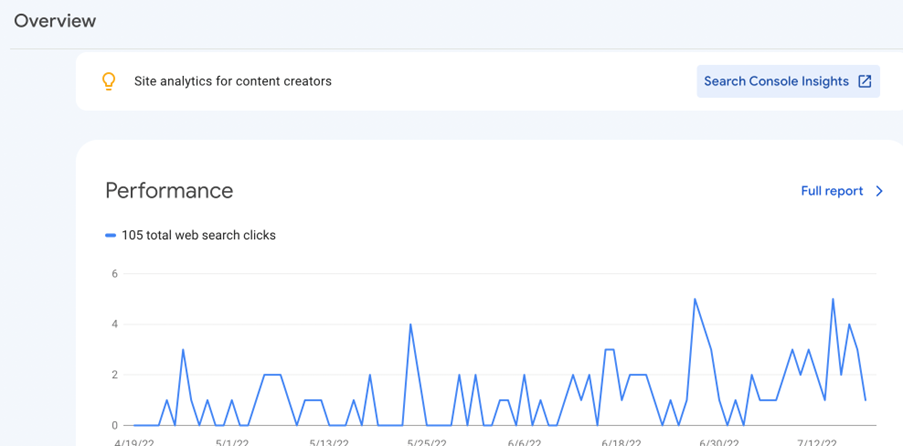The height and width of the screenshot is (446, 903).
Task: Click the y-axis value 4 label
Action: coord(115,324)
